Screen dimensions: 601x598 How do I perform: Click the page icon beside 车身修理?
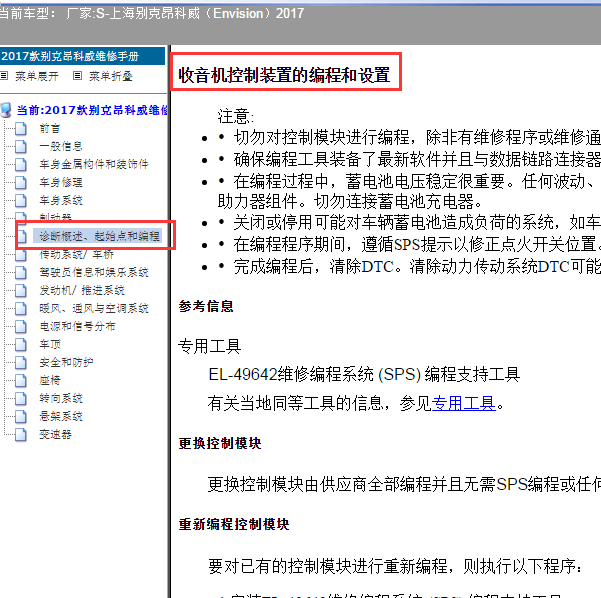(x=21, y=182)
